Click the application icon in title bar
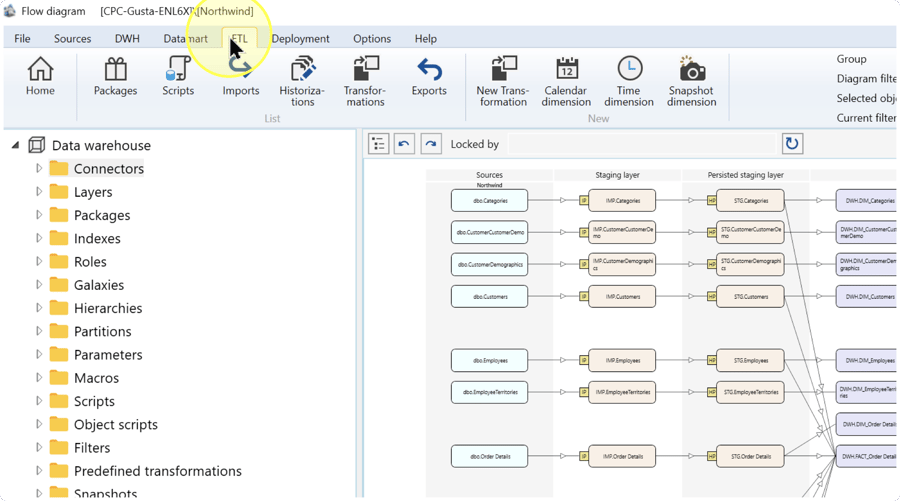The image size is (900, 501). (9, 10)
